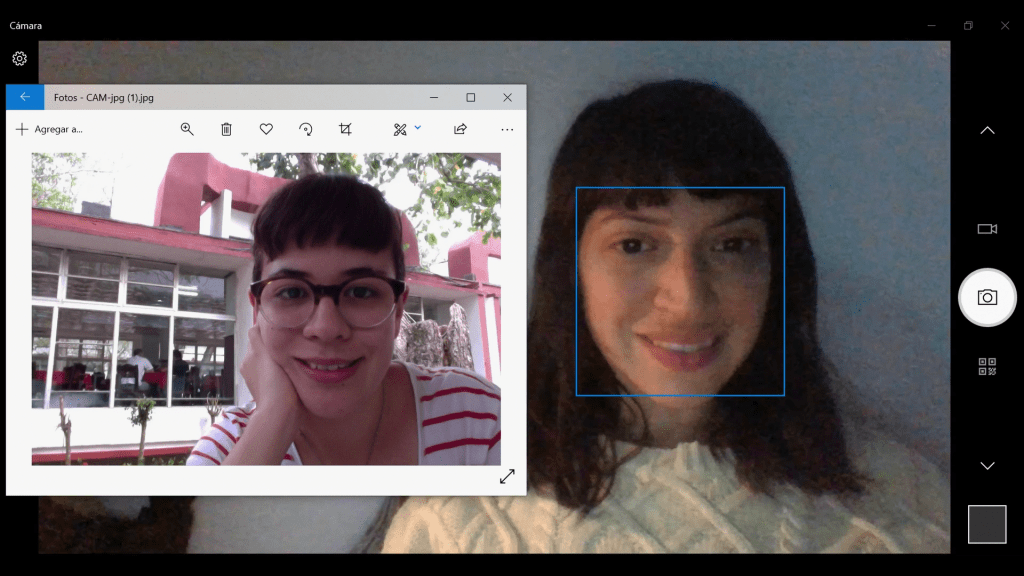
Task: Enter fullscreen view with the diagonal arrows
Action: pos(507,477)
